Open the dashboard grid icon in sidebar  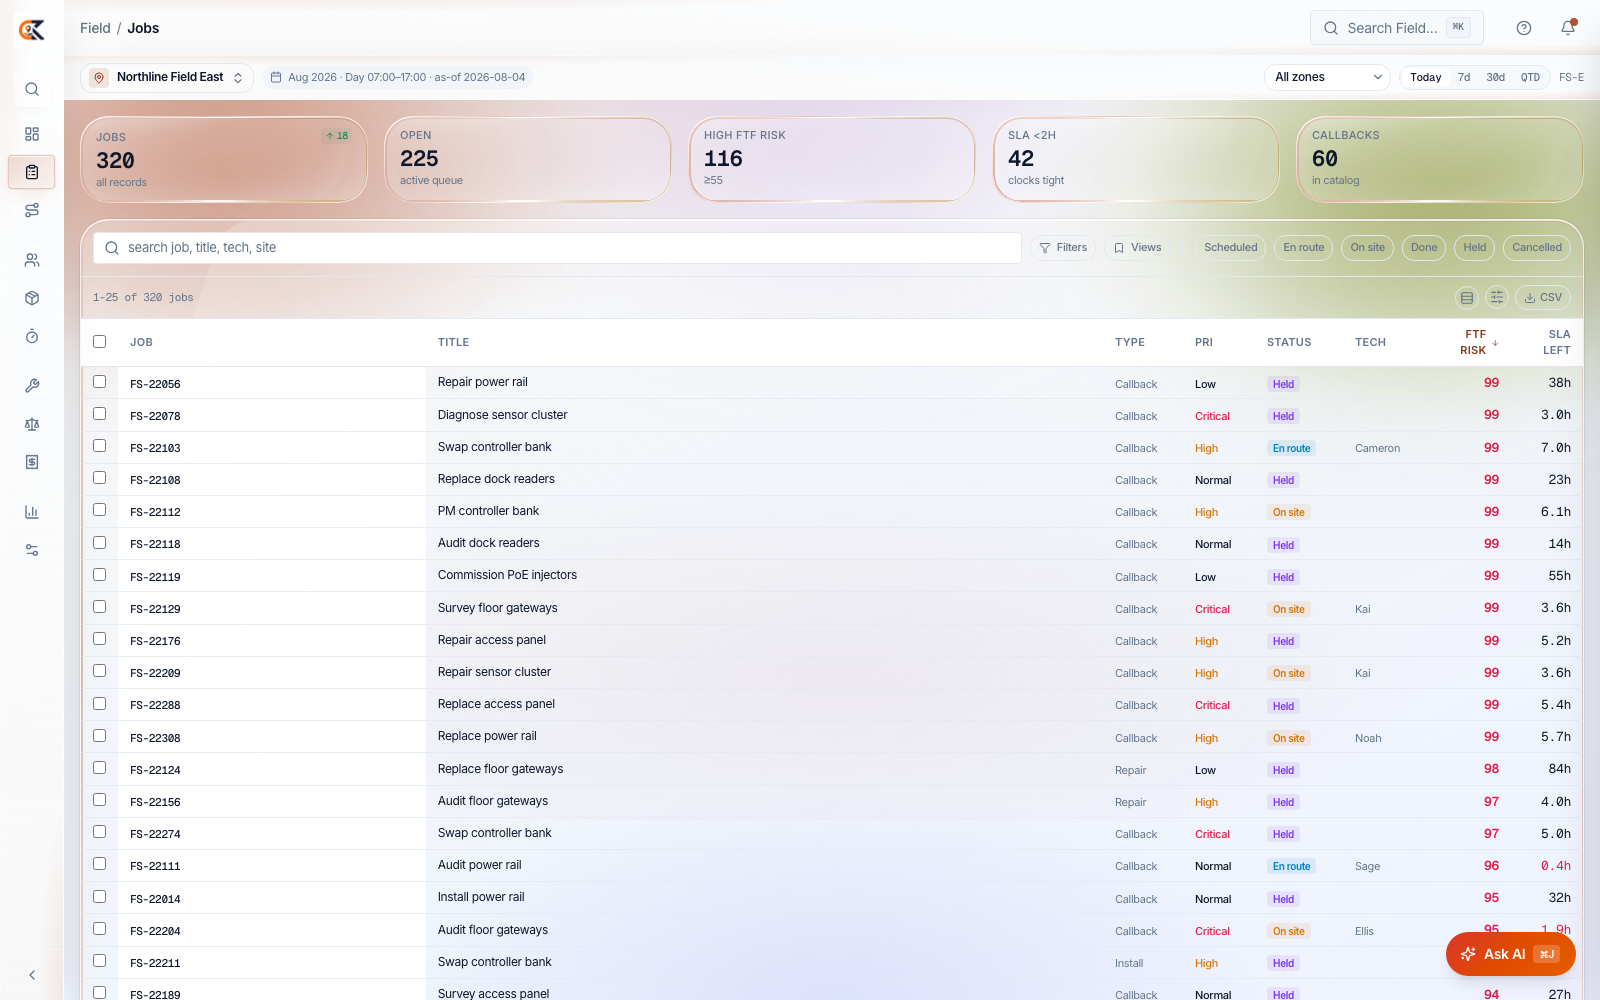click(x=32, y=134)
